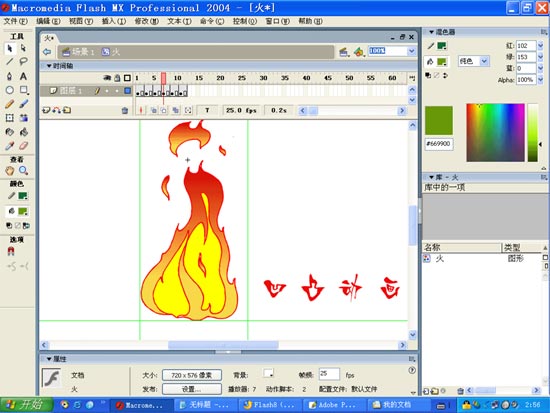Screen dimensions: 550x413
Task: Select the Brush tool
Action: pos(23,104)
